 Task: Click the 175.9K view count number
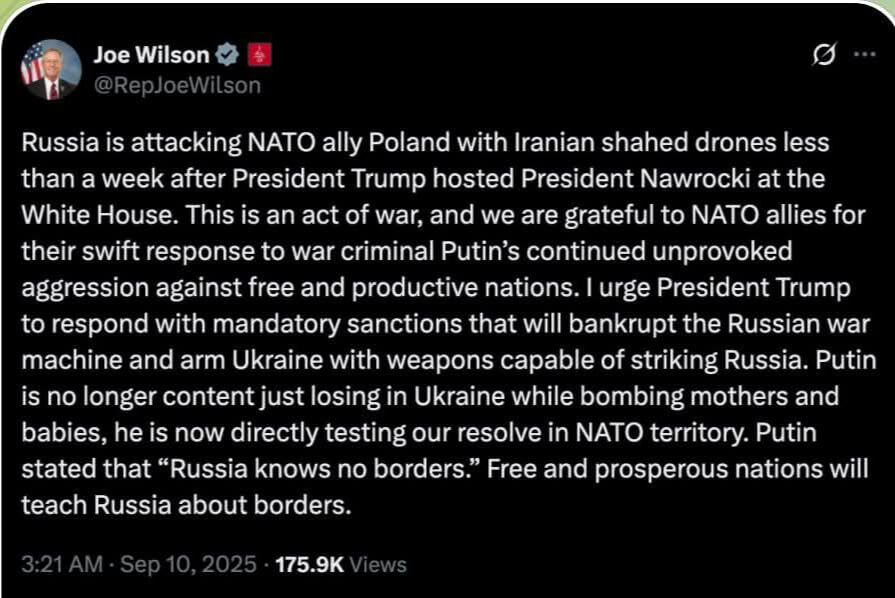[309, 565]
